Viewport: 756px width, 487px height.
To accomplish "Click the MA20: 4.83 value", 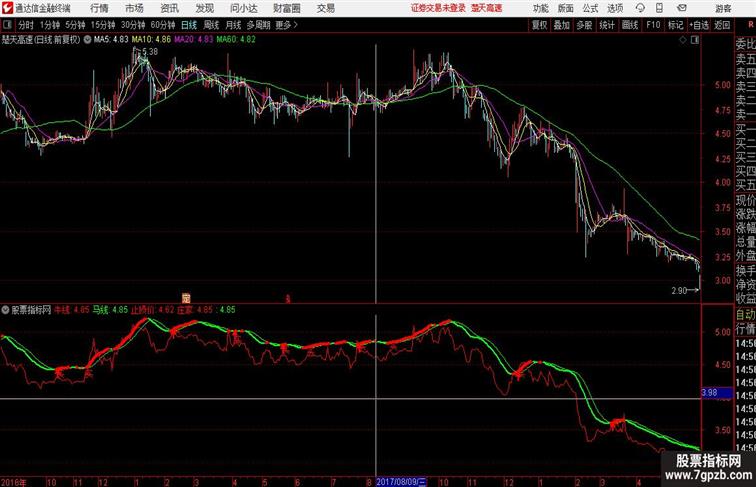I will (193, 40).
